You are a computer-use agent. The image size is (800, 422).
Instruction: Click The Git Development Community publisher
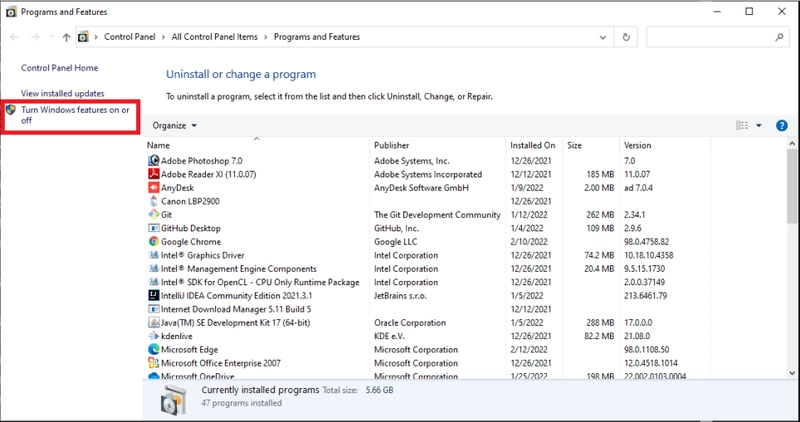pyautogui.click(x=437, y=215)
